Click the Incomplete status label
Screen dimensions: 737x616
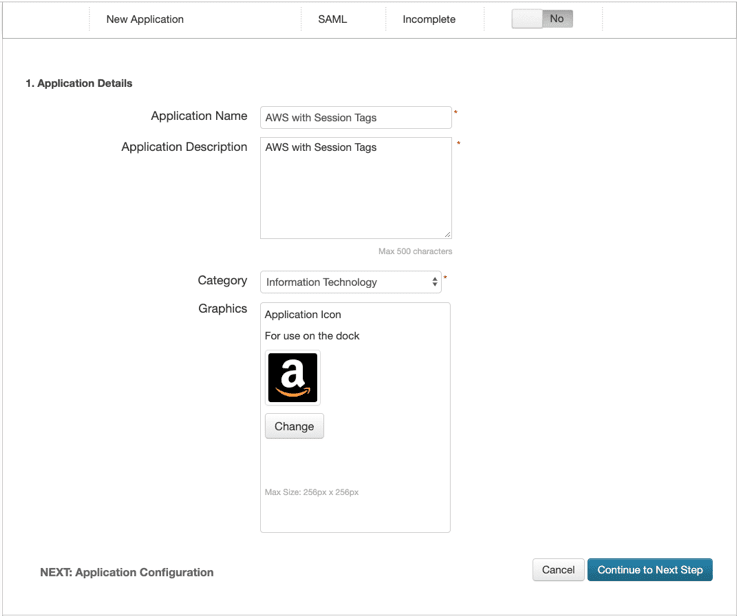(429, 19)
